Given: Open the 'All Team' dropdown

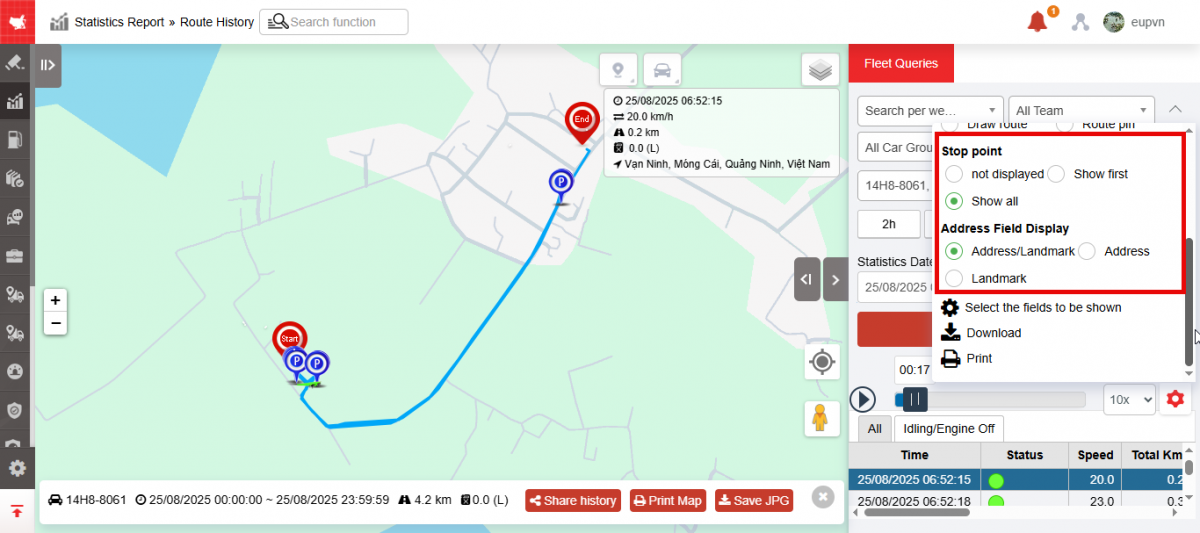Looking at the screenshot, I should 1081,110.
